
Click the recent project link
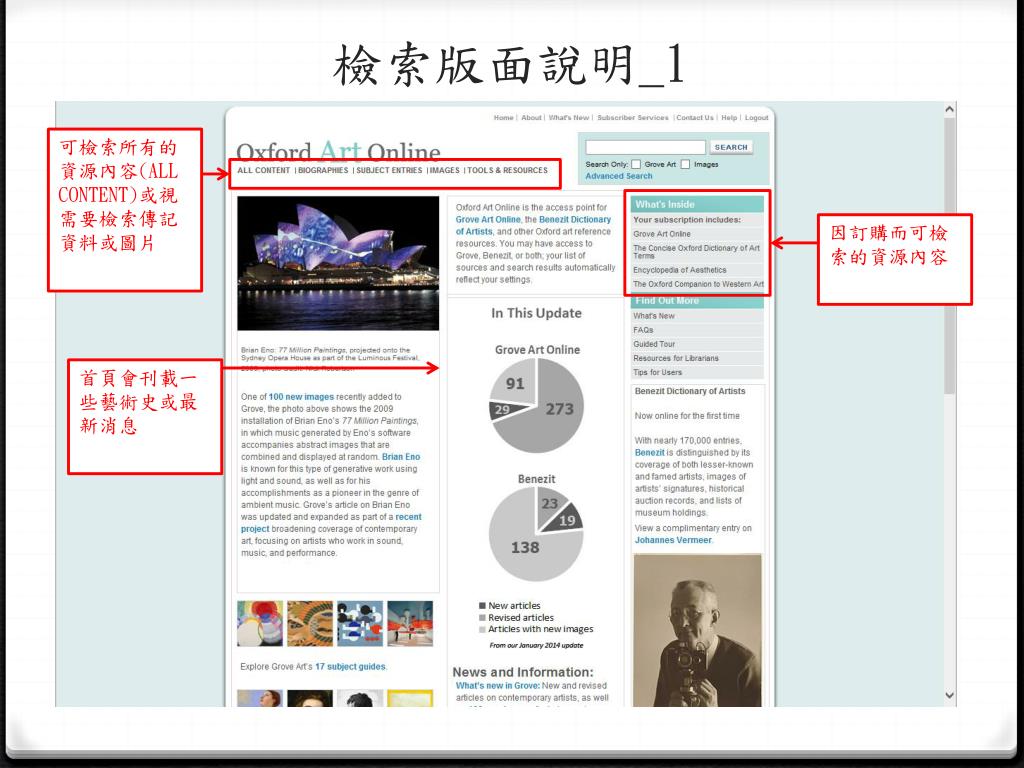[x=331, y=522]
